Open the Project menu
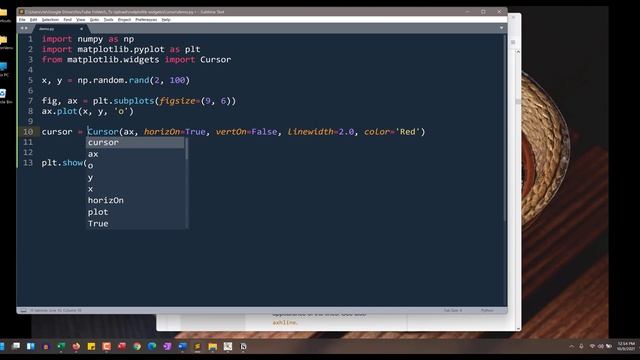 (124, 20)
